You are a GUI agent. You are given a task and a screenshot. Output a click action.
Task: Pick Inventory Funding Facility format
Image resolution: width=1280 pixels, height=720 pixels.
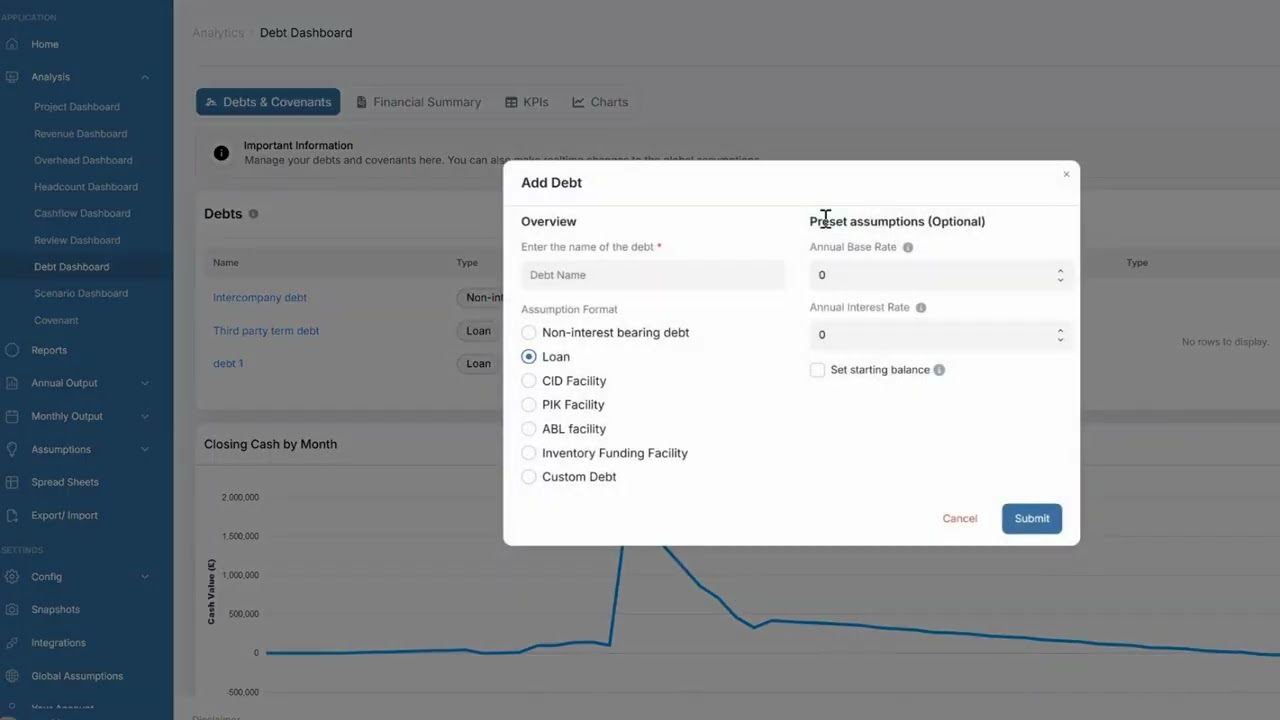tap(529, 453)
